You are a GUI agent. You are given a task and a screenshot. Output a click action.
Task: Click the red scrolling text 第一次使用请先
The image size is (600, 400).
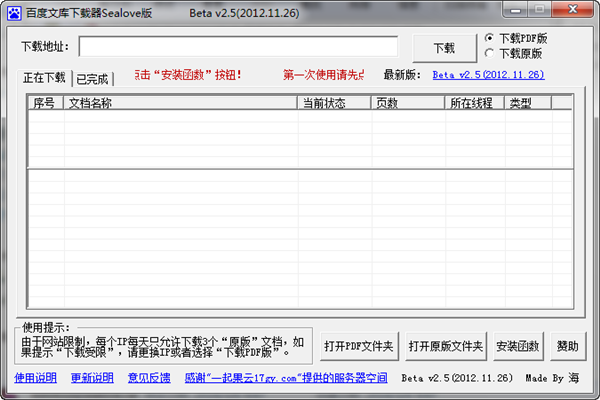point(323,75)
